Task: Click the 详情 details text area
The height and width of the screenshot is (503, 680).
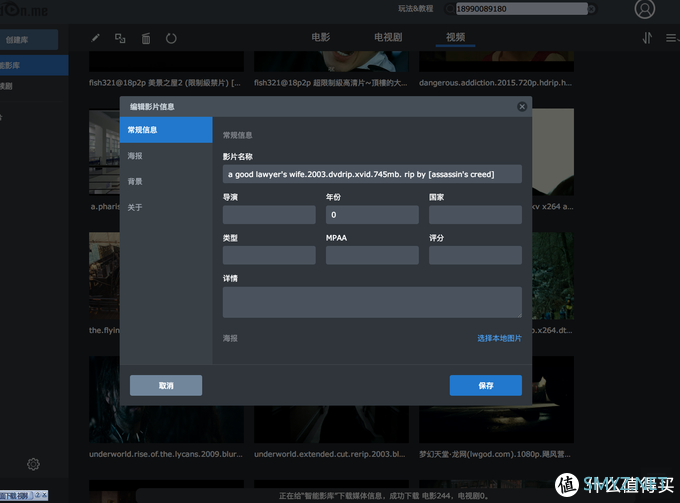Action: 372,302
